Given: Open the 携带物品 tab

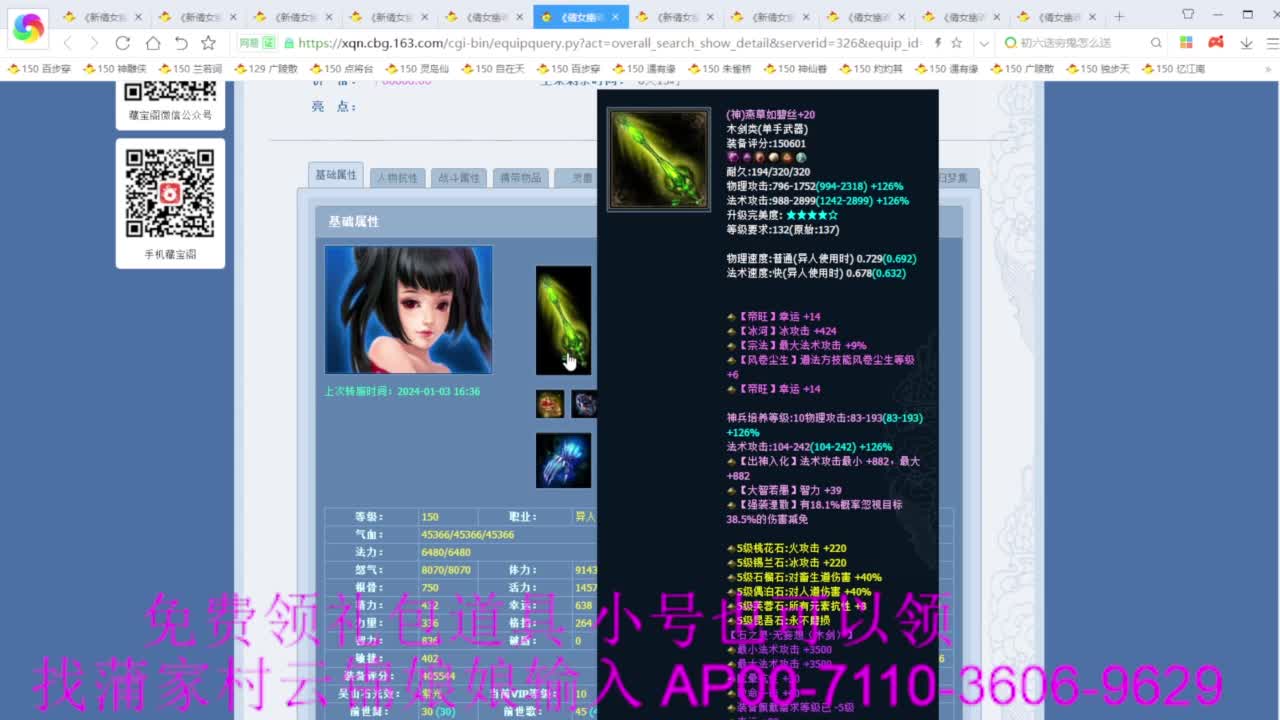Looking at the screenshot, I should click(x=519, y=177).
